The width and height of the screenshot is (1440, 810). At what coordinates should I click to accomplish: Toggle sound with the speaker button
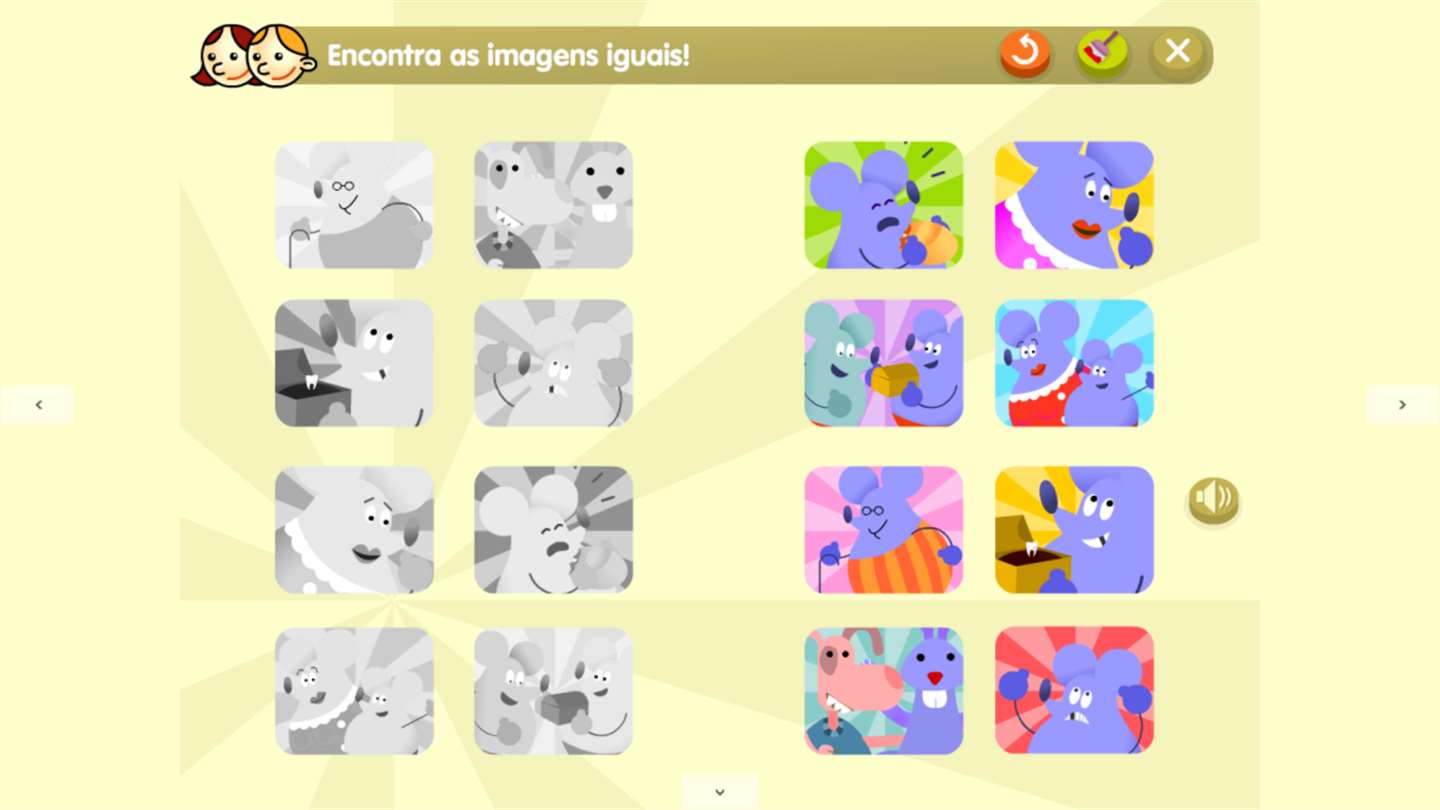1213,500
